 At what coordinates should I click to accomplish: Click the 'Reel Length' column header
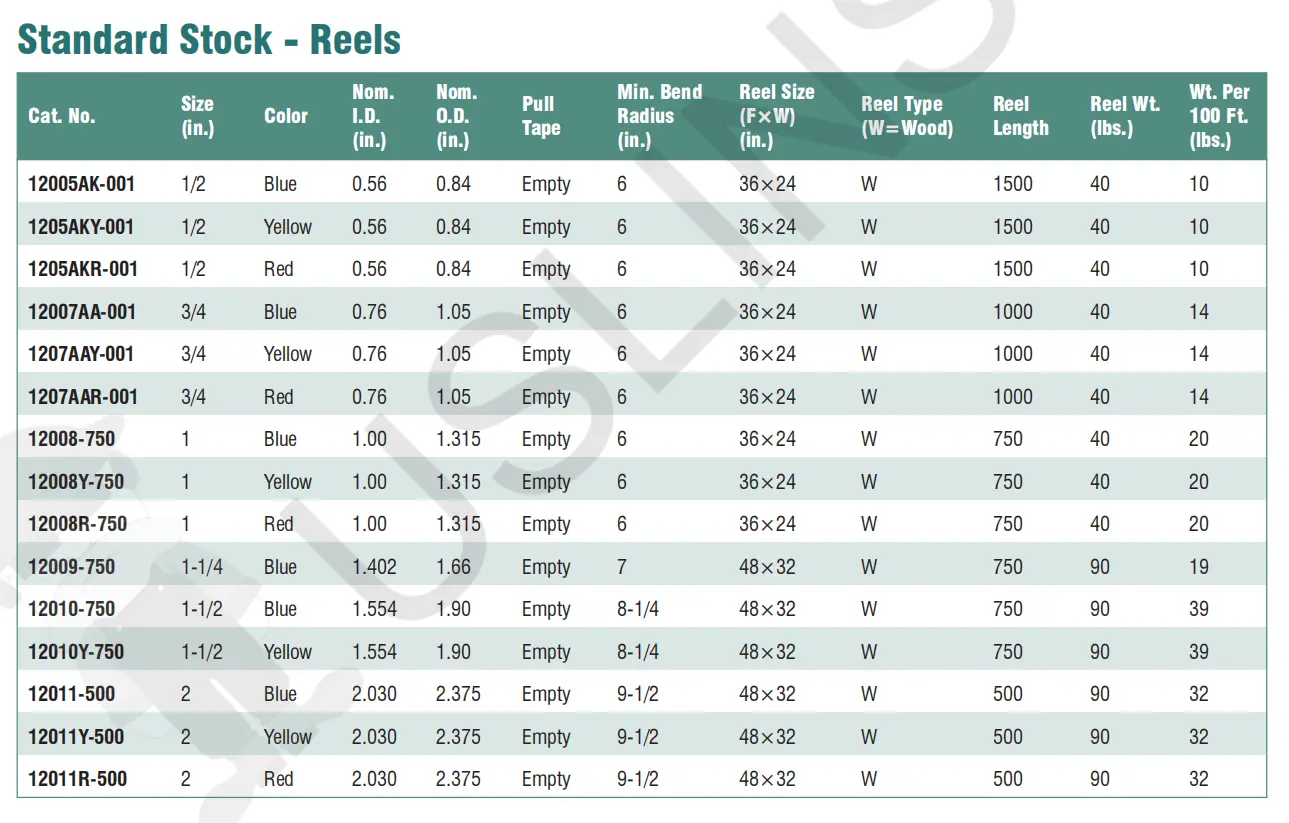(1020, 116)
